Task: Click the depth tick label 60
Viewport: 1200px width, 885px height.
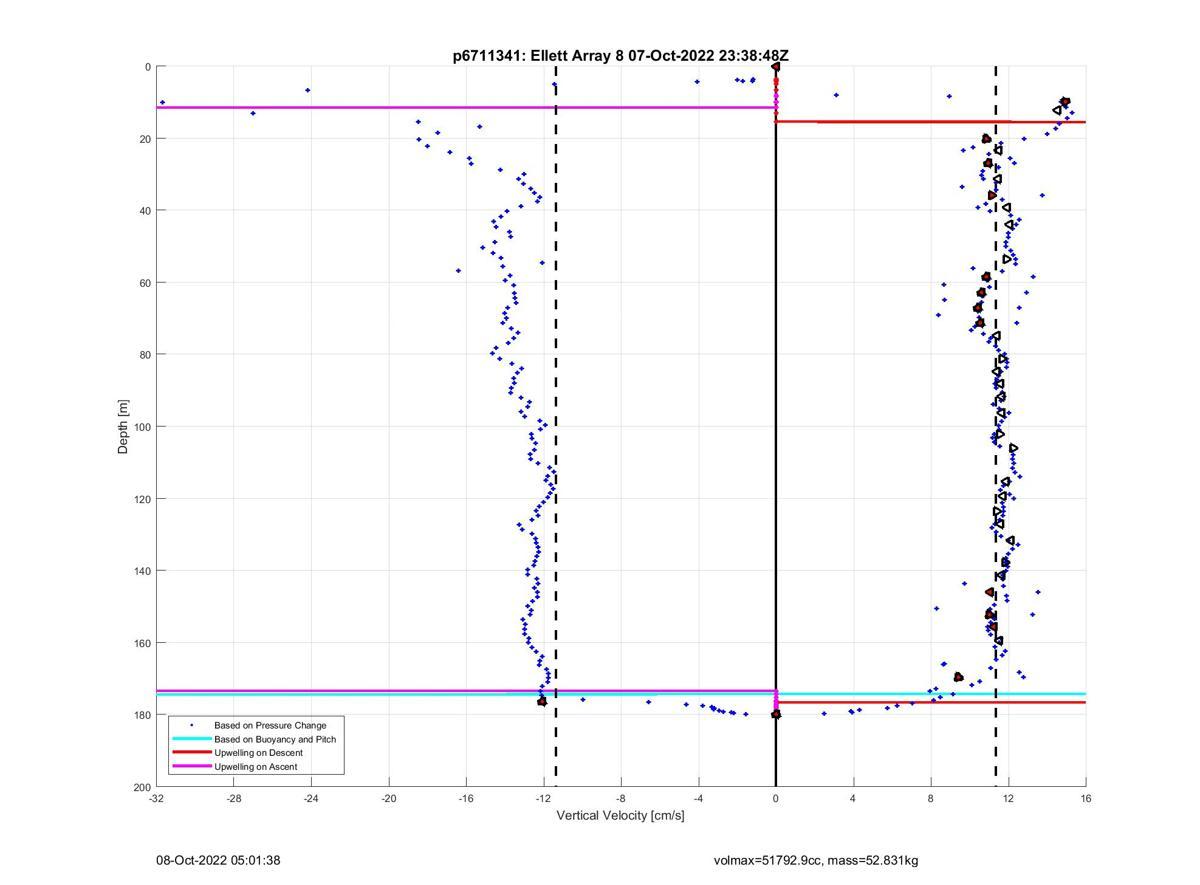Action: click(x=145, y=283)
